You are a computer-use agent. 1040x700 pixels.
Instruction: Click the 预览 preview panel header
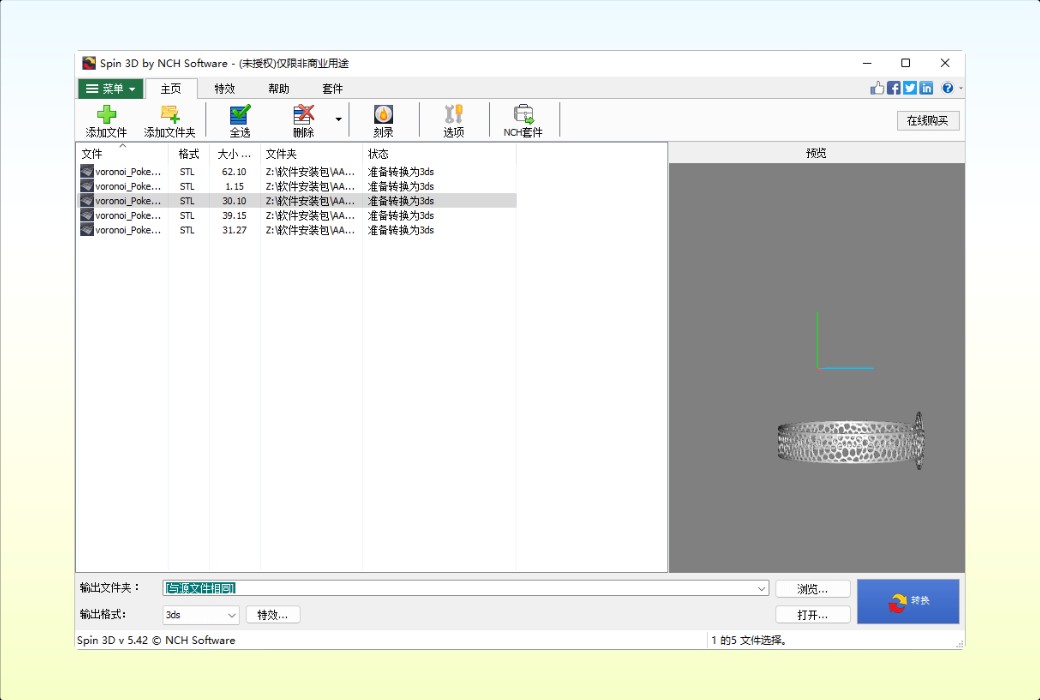pos(816,153)
